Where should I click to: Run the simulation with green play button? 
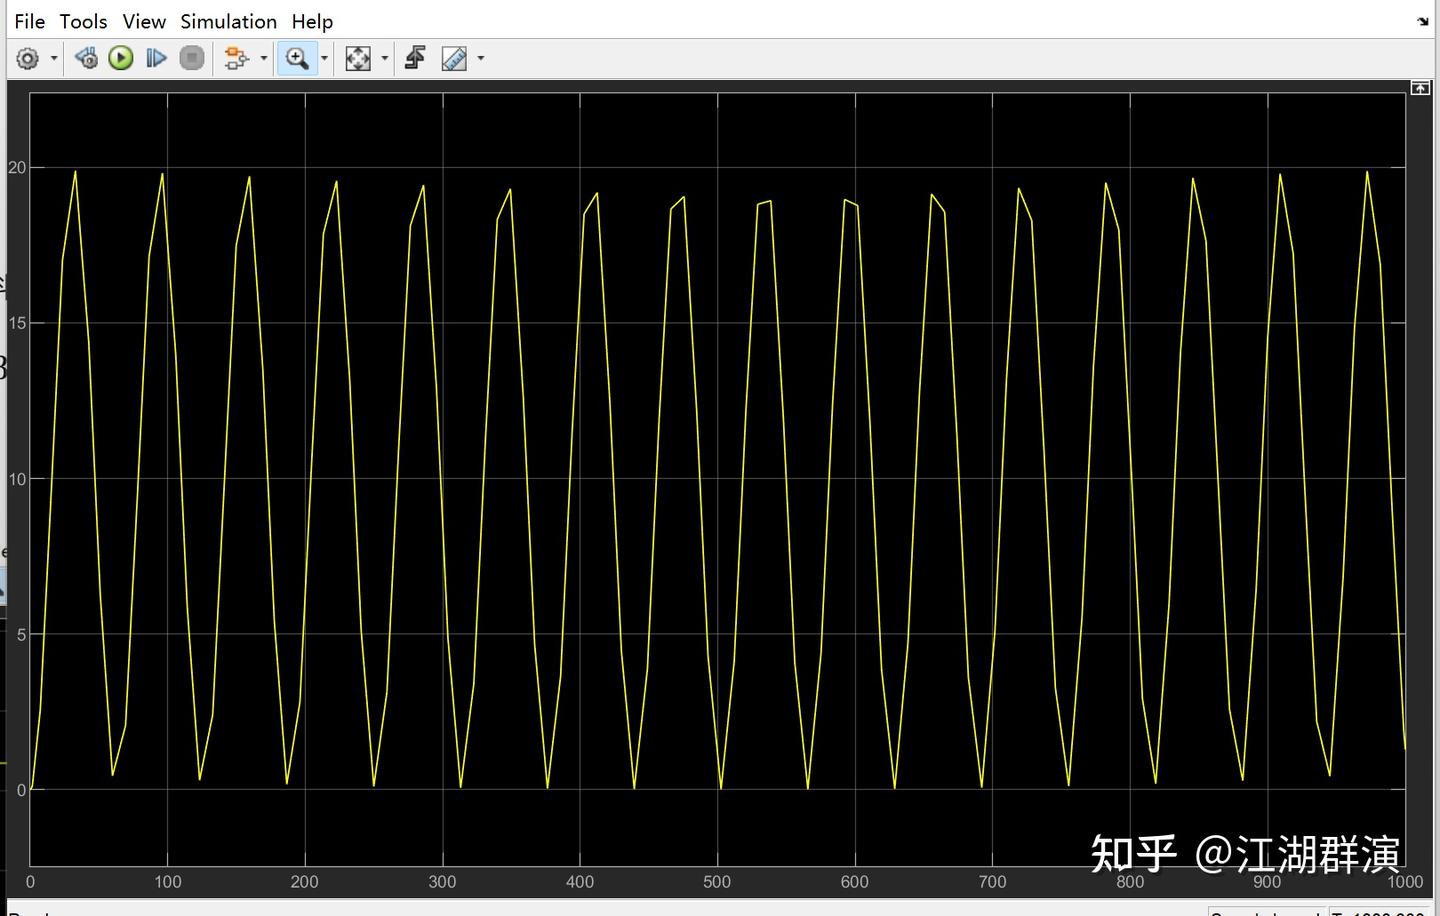pos(121,59)
